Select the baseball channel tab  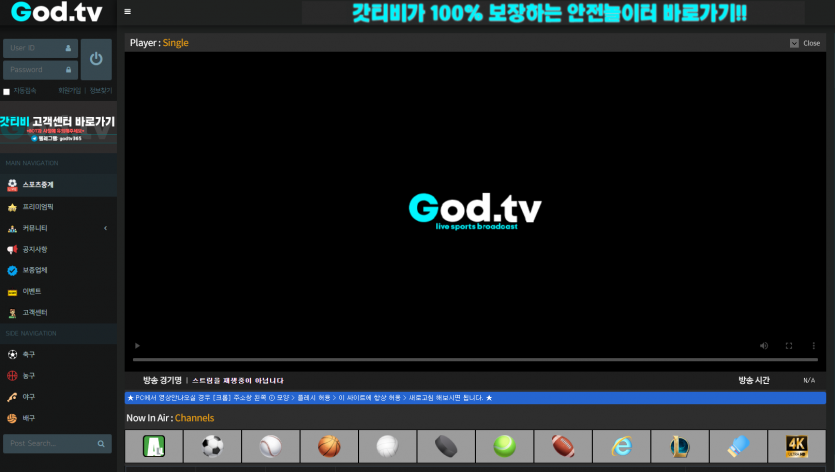click(271, 446)
